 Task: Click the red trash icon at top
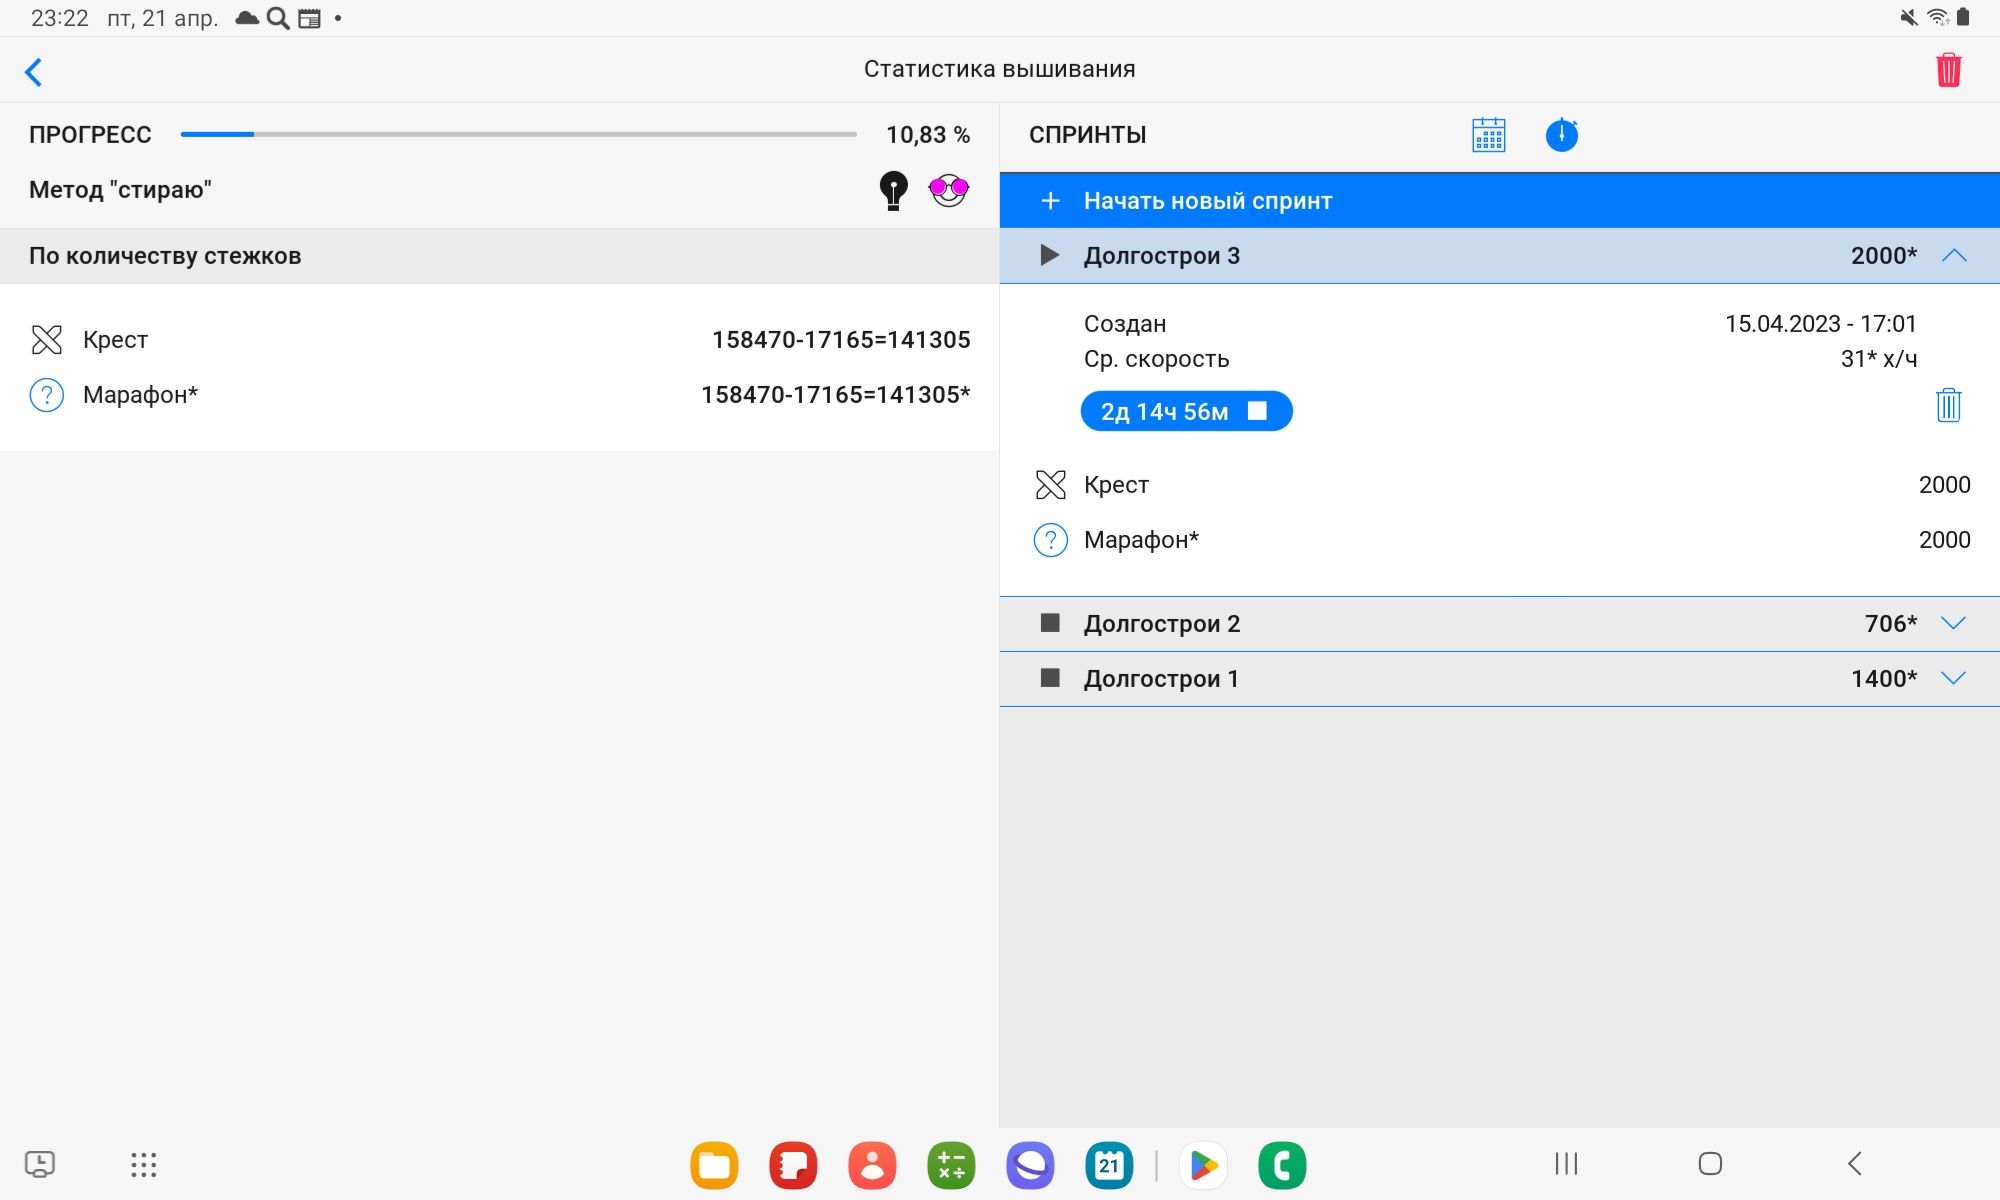tap(1948, 70)
